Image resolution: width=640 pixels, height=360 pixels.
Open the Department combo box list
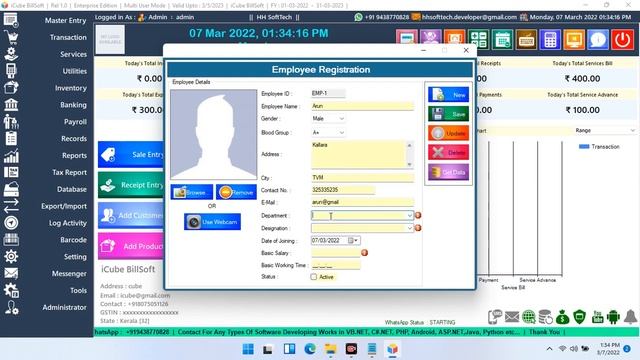pos(409,216)
